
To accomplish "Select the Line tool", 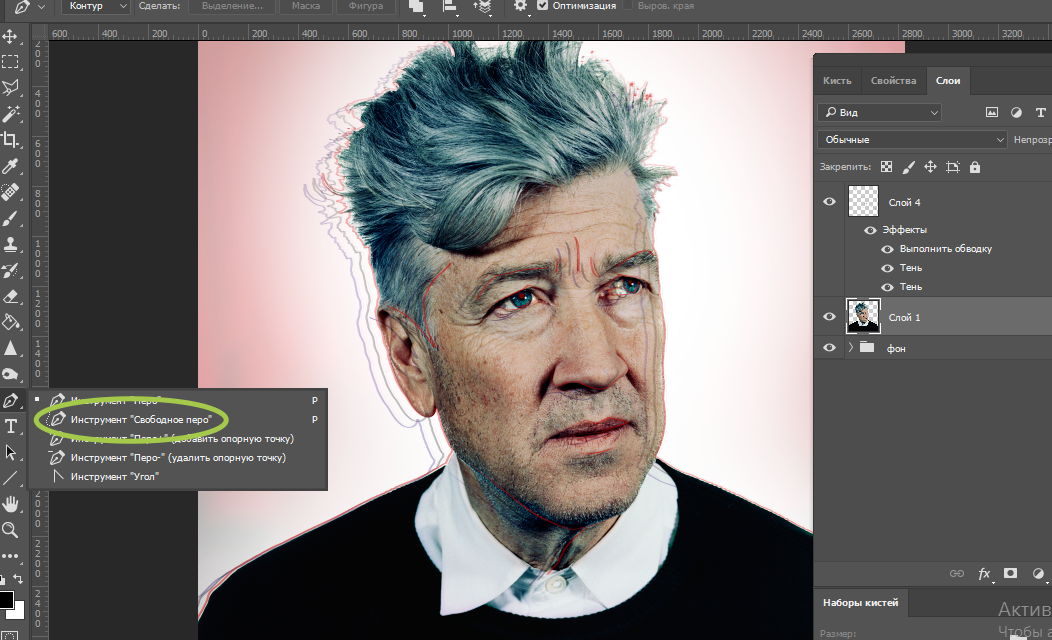I will (10, 478).
